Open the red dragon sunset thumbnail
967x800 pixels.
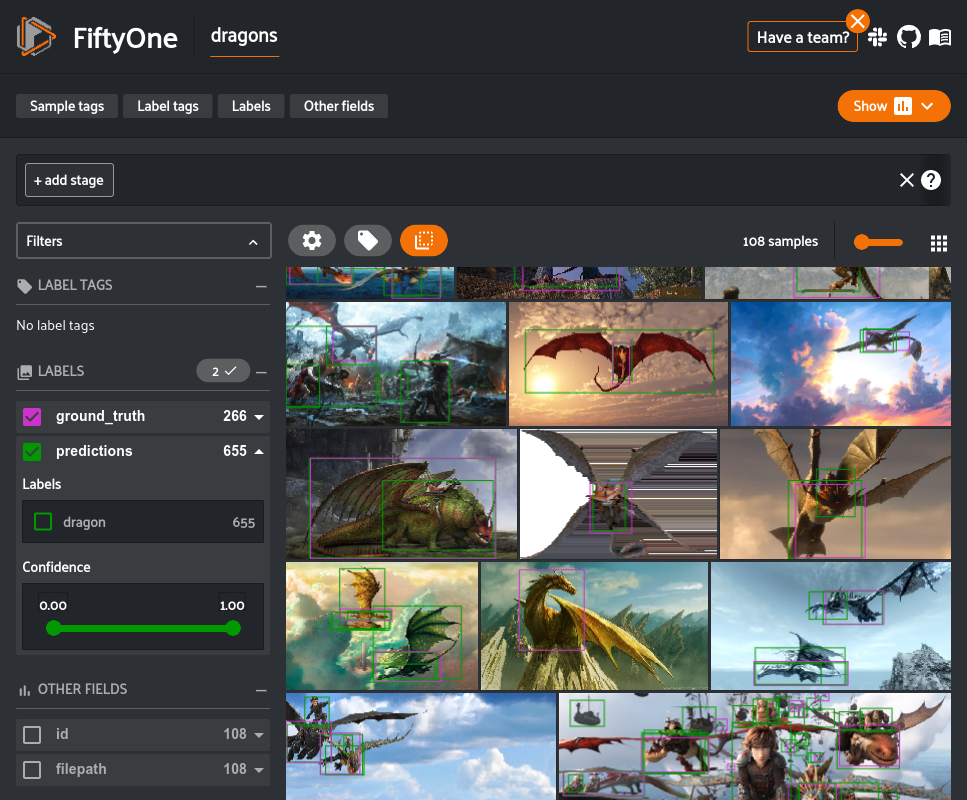pyautogui.click(x=618, y=364)
